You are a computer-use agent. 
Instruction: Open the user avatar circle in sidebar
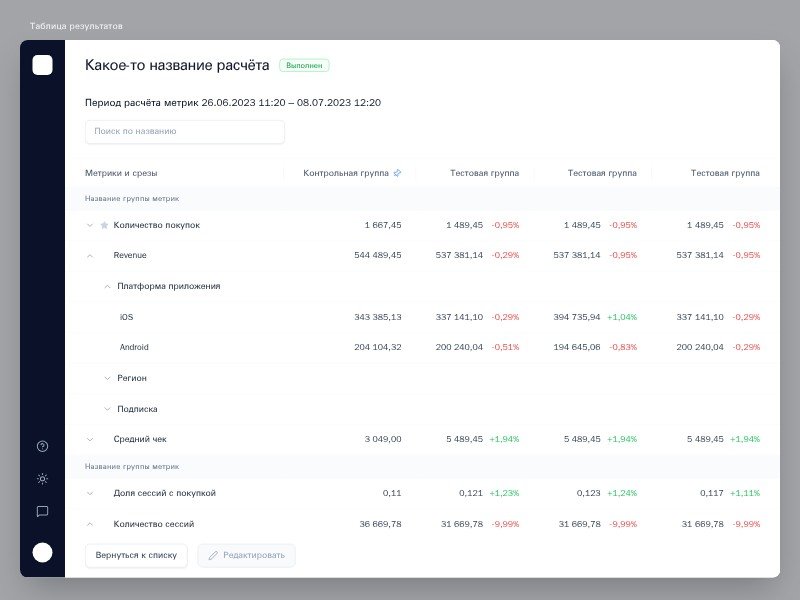tap(42, 552)
